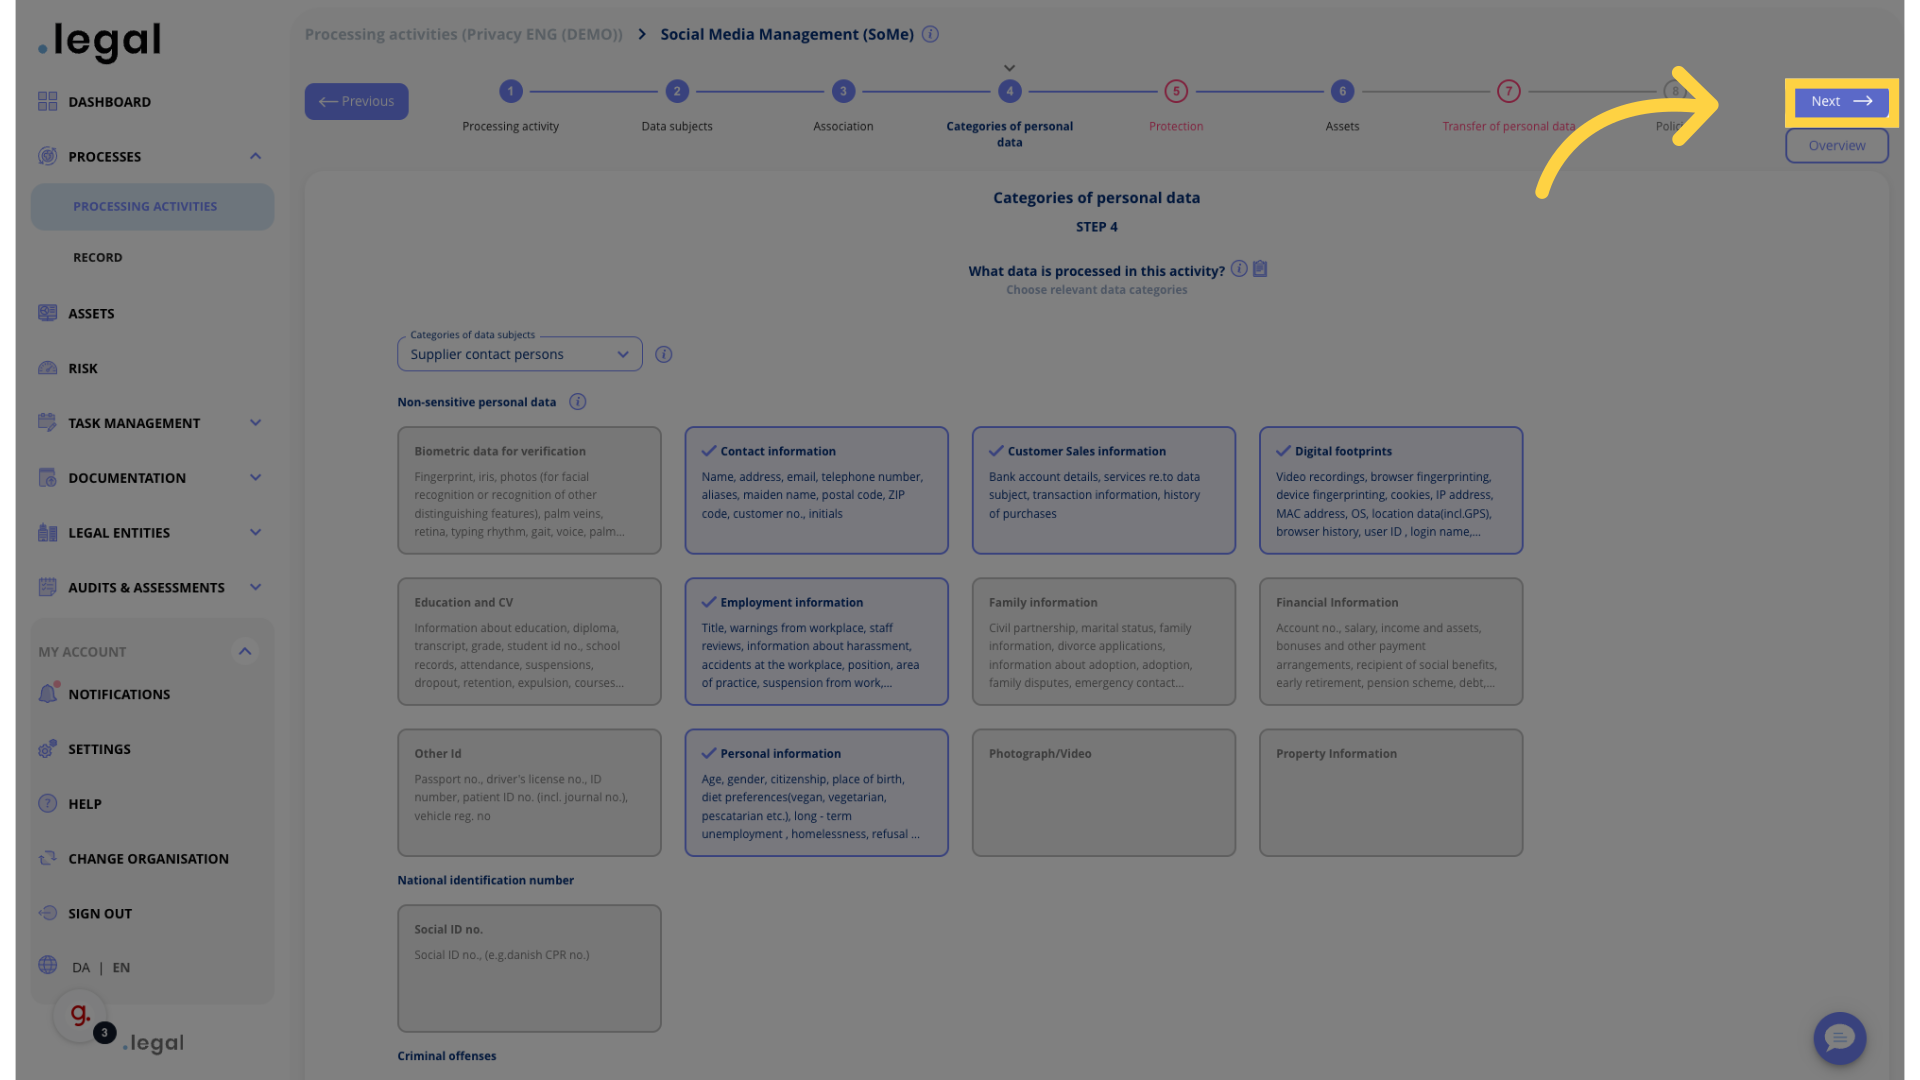Click the Previous button to go back
Image resolution: width=1920 pixels, height=1080 pixels.
[x=355, y=100]
